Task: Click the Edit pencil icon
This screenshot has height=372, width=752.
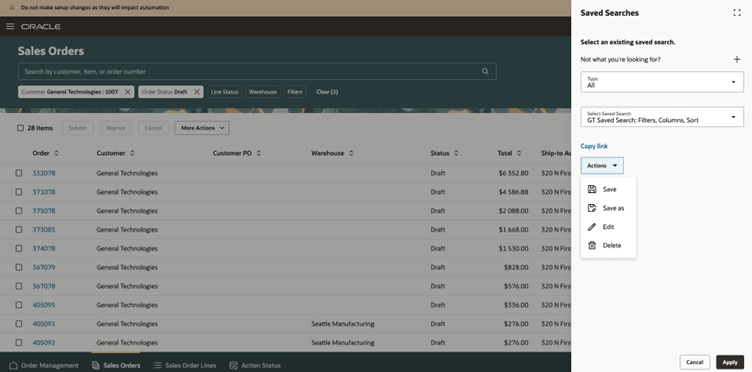Action: pos(592,227)
